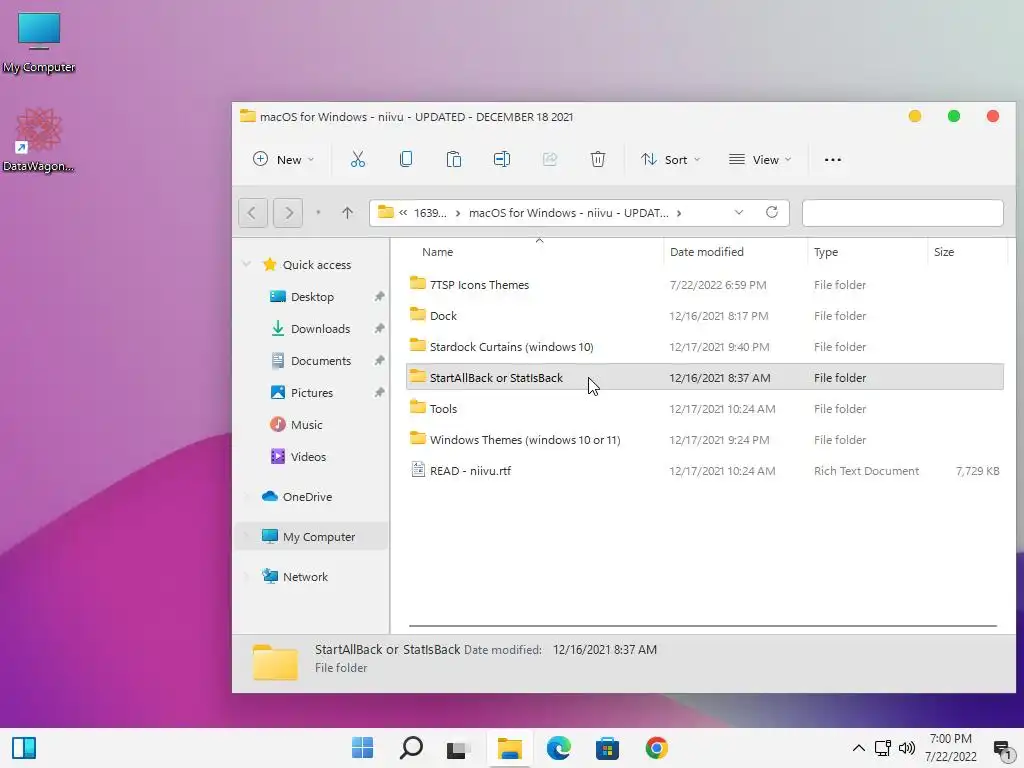
Task: Open Documents in the navigation pane
Action: click(x=321, y=360)
